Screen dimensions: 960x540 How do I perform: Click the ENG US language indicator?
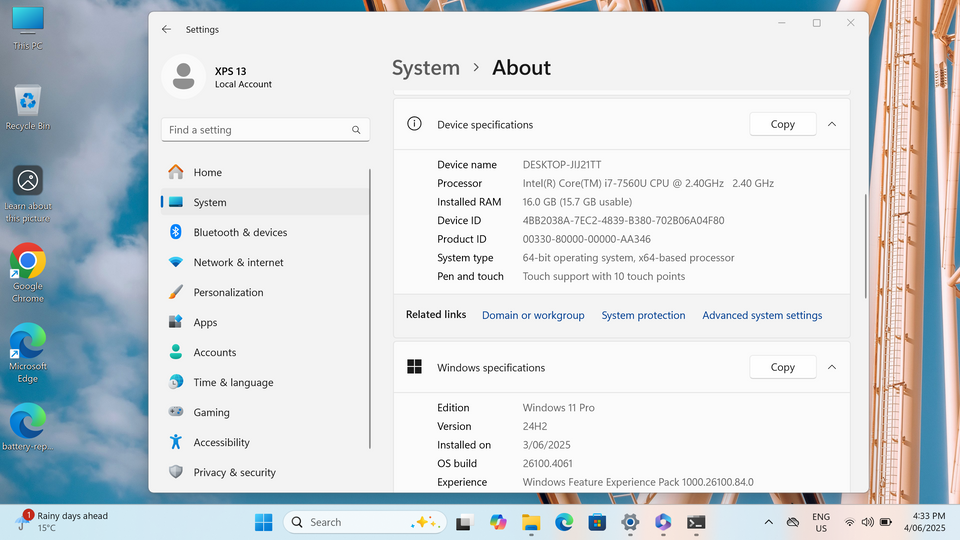coord(821,522)
